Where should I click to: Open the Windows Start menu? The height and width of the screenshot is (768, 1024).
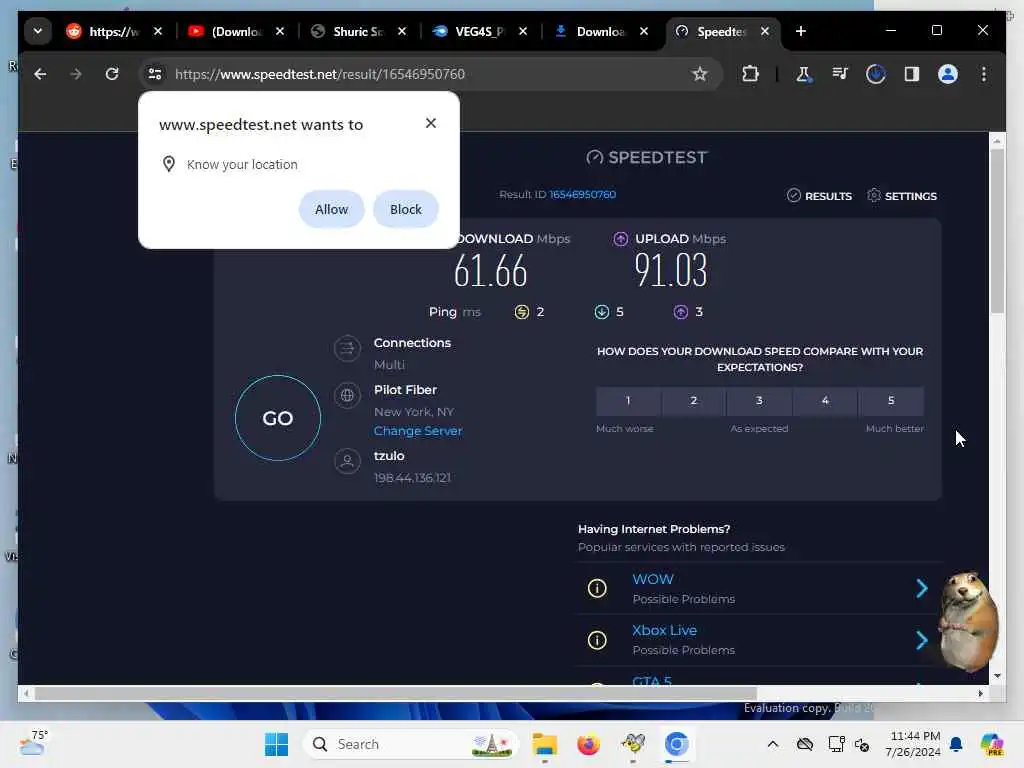point(276,744)
